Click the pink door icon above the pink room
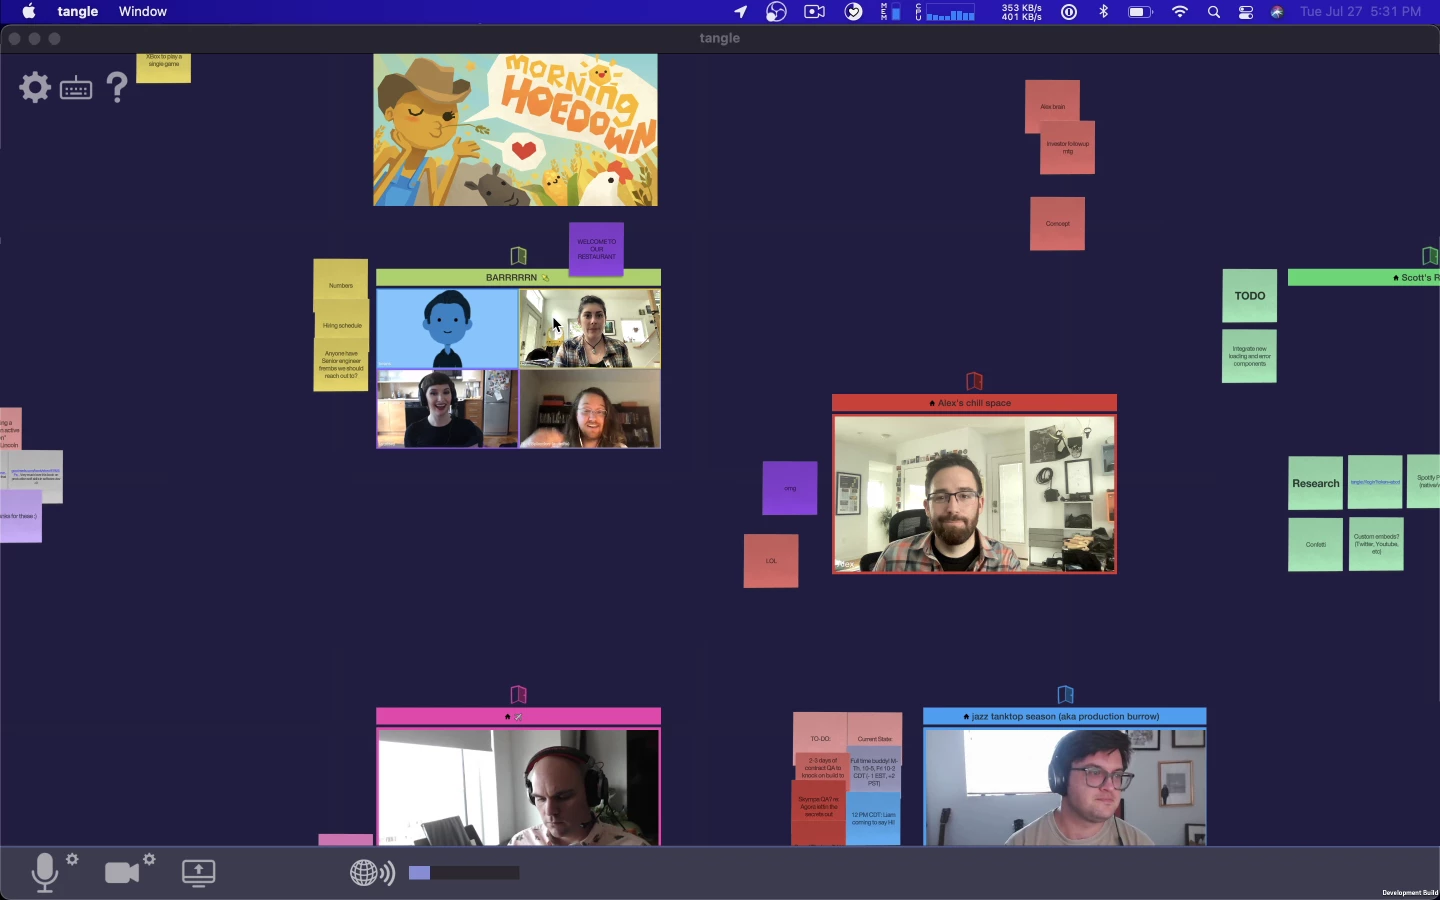 click(518, 694)
